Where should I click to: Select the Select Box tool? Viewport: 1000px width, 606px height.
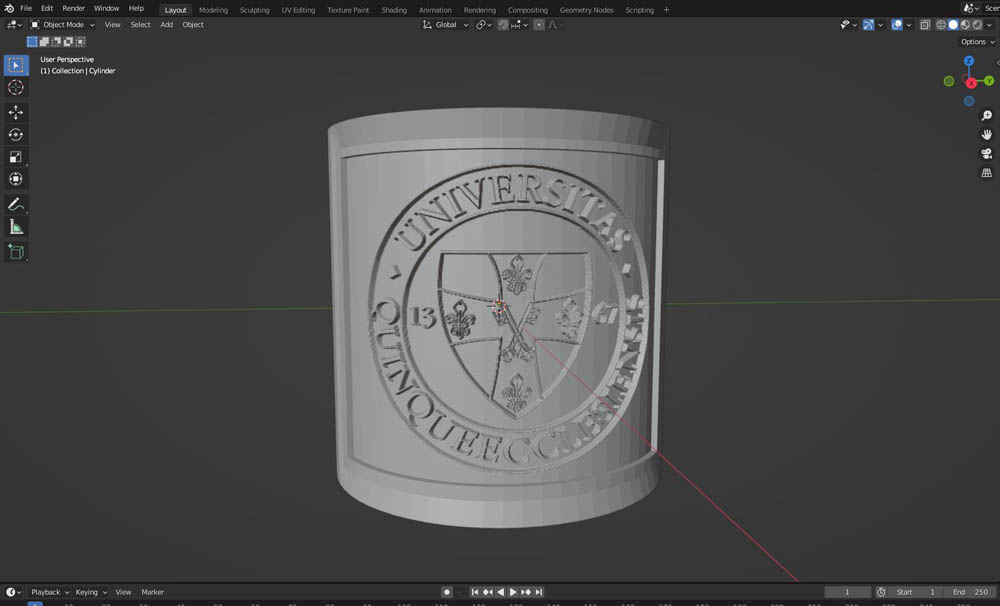pyautogui.click(x=16, y=65)
